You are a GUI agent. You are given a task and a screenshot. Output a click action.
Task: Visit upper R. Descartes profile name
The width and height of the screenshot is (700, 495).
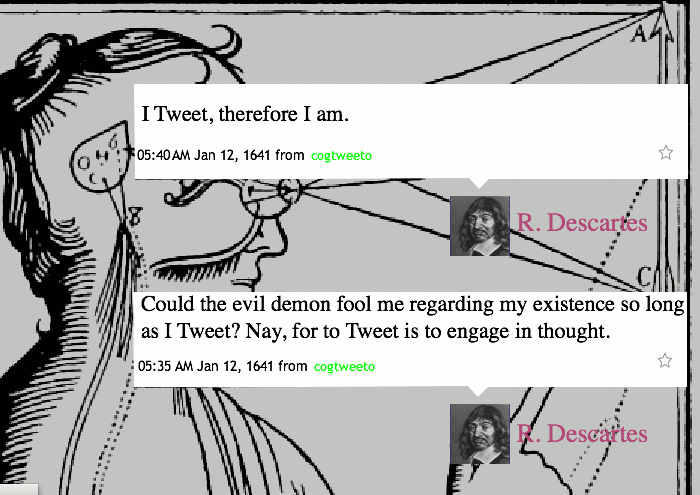582,222
